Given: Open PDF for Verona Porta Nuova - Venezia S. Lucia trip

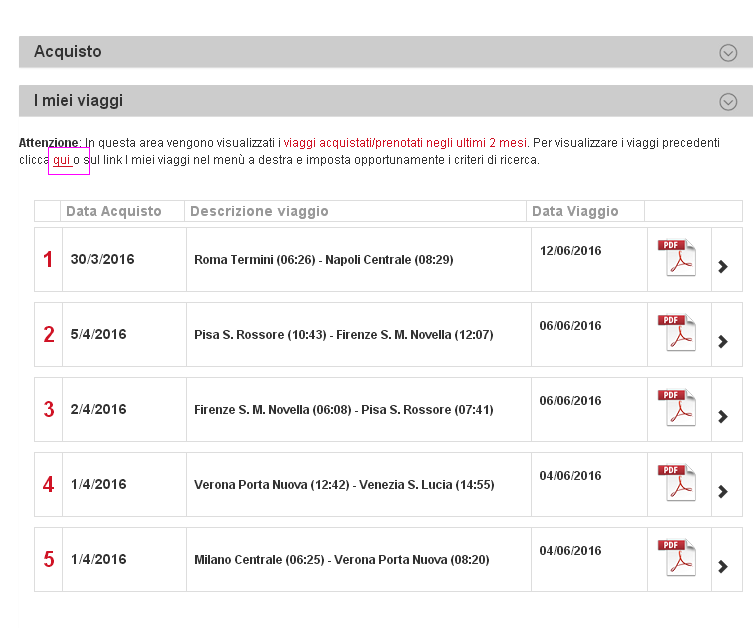Looking at the screenshot, I should pyautogui.click(x=677, y=482).
